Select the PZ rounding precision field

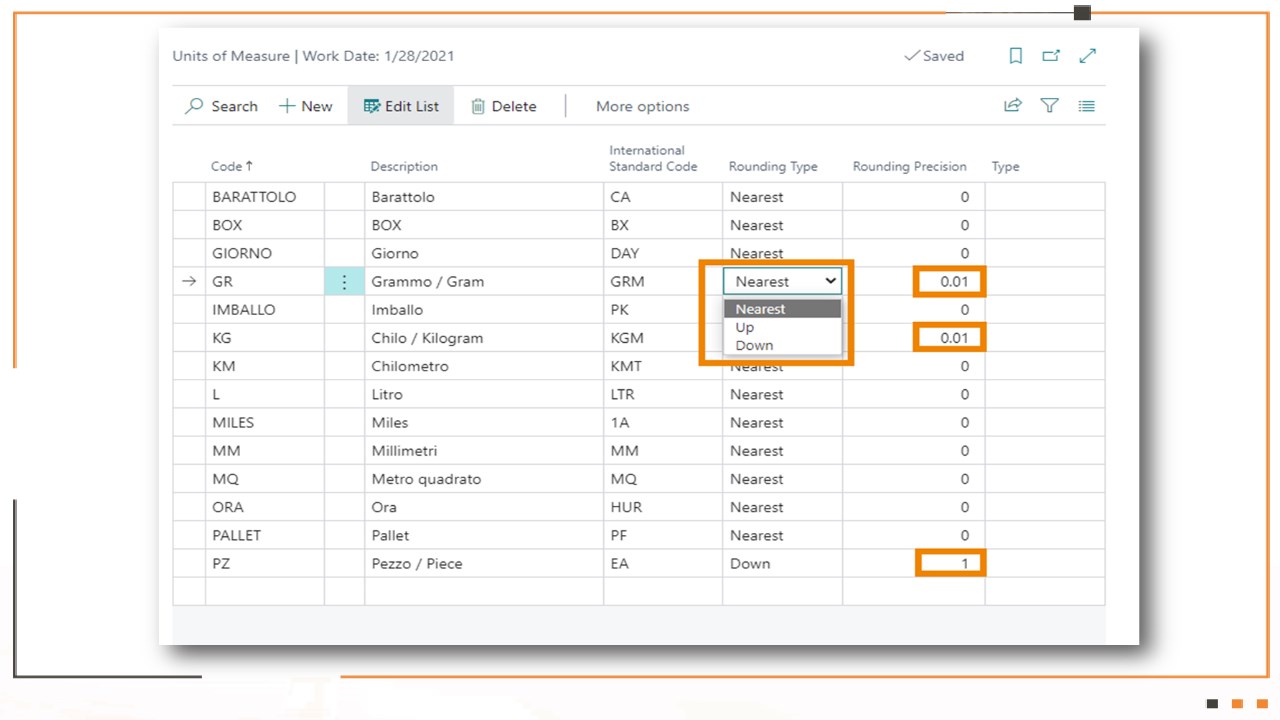(950, 564)
